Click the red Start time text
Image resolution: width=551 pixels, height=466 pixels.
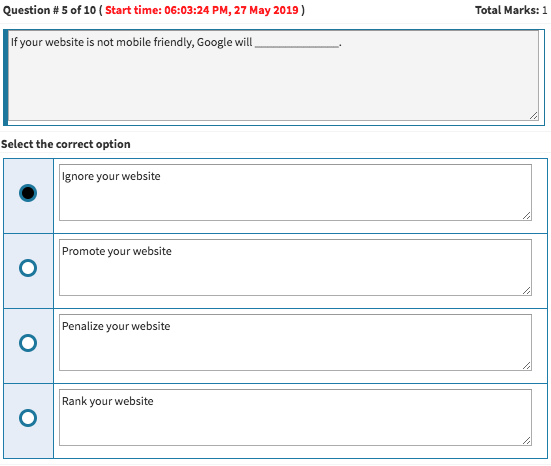click(x=202, y=10)
